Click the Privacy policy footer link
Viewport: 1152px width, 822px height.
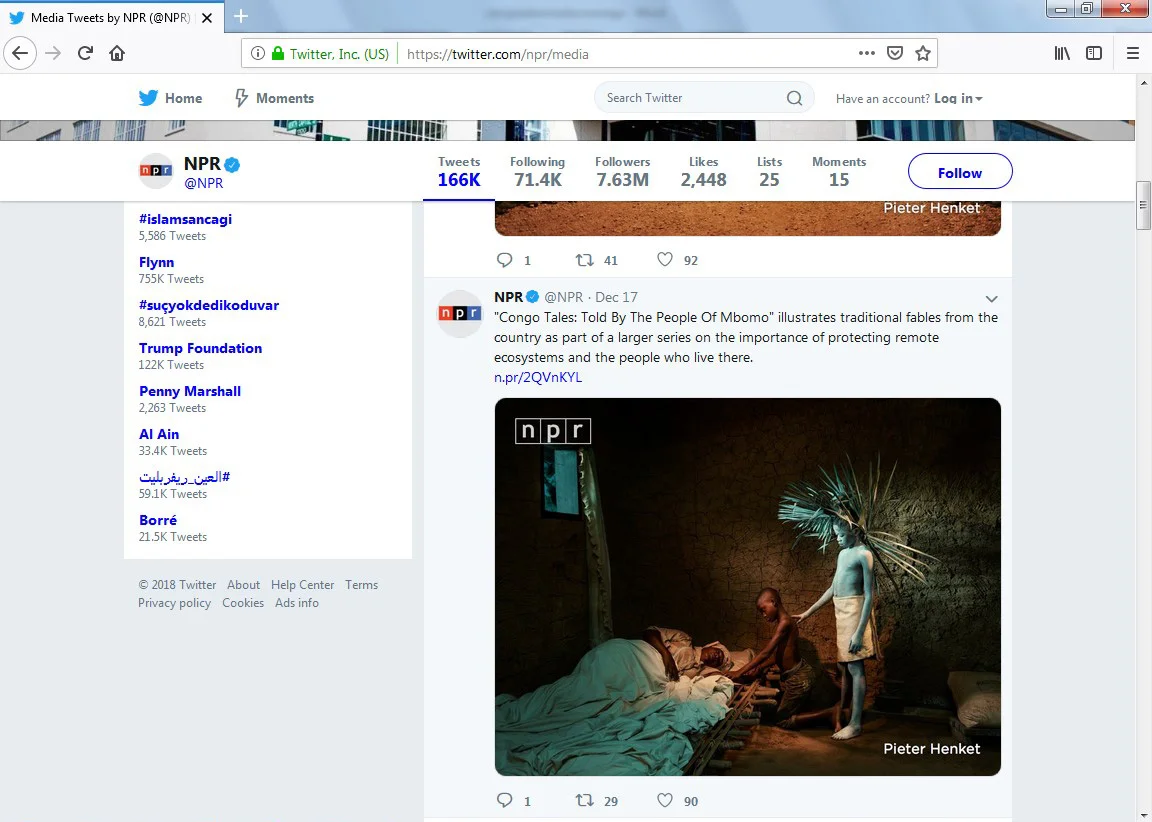coord(174,602)
